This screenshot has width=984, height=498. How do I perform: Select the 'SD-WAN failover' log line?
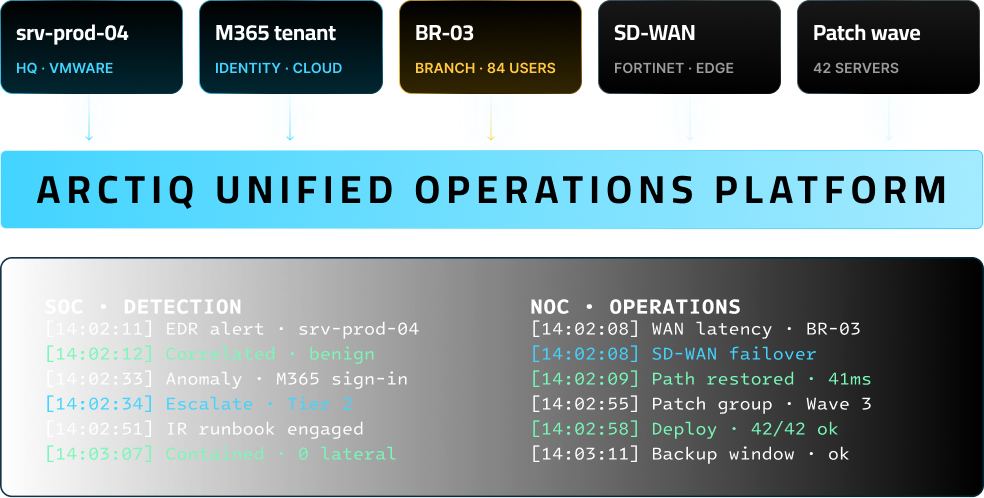pos(674,354)
